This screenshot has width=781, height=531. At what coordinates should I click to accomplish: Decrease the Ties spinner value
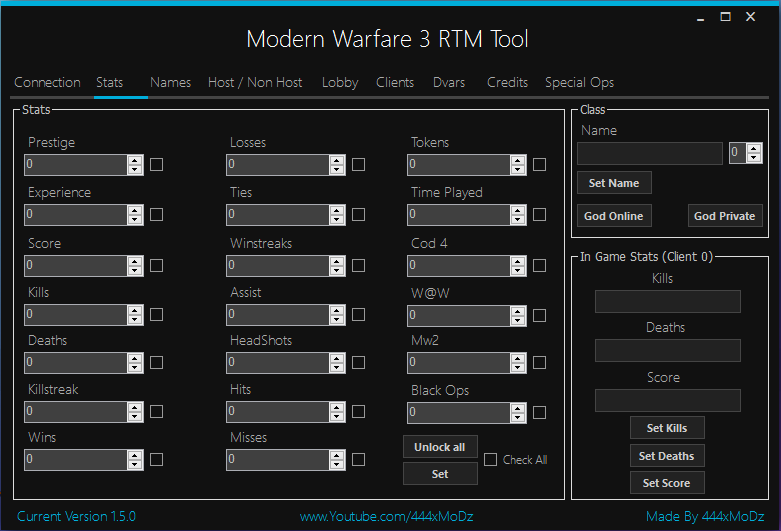pyautogui.click(x=337, y=220)
